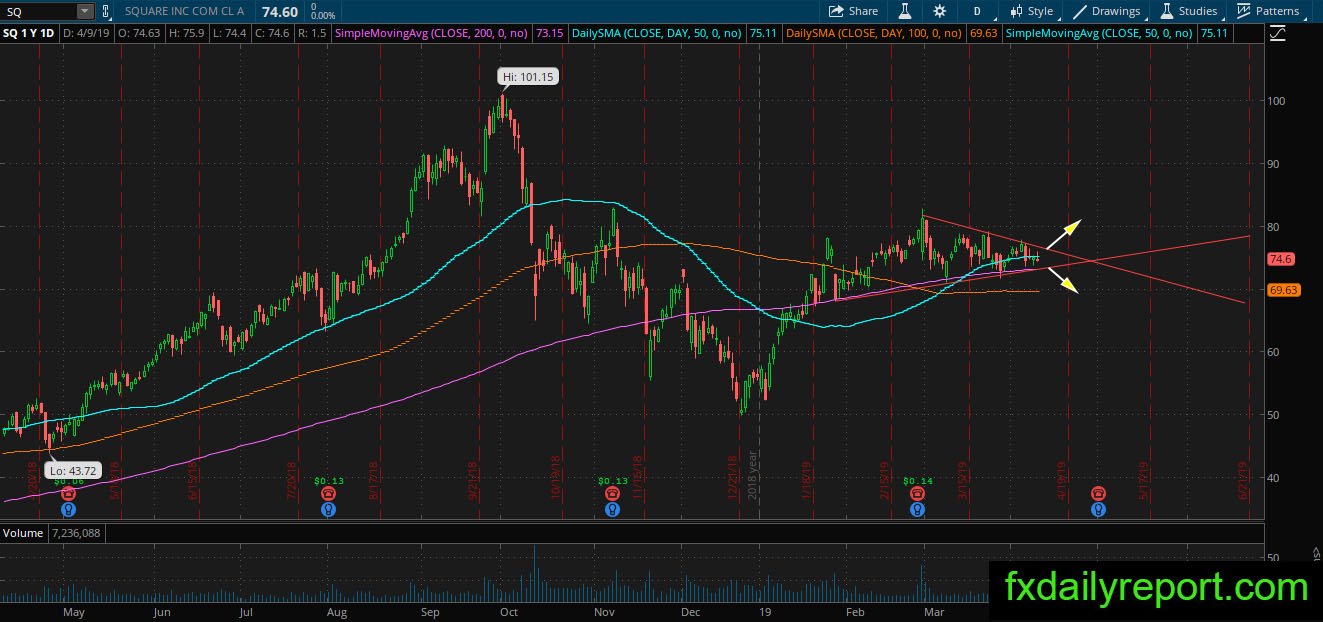The height and width of the screenshot is (622, 1323).
Task: Click 50 on the price axis
Action: pos(1275,415)
